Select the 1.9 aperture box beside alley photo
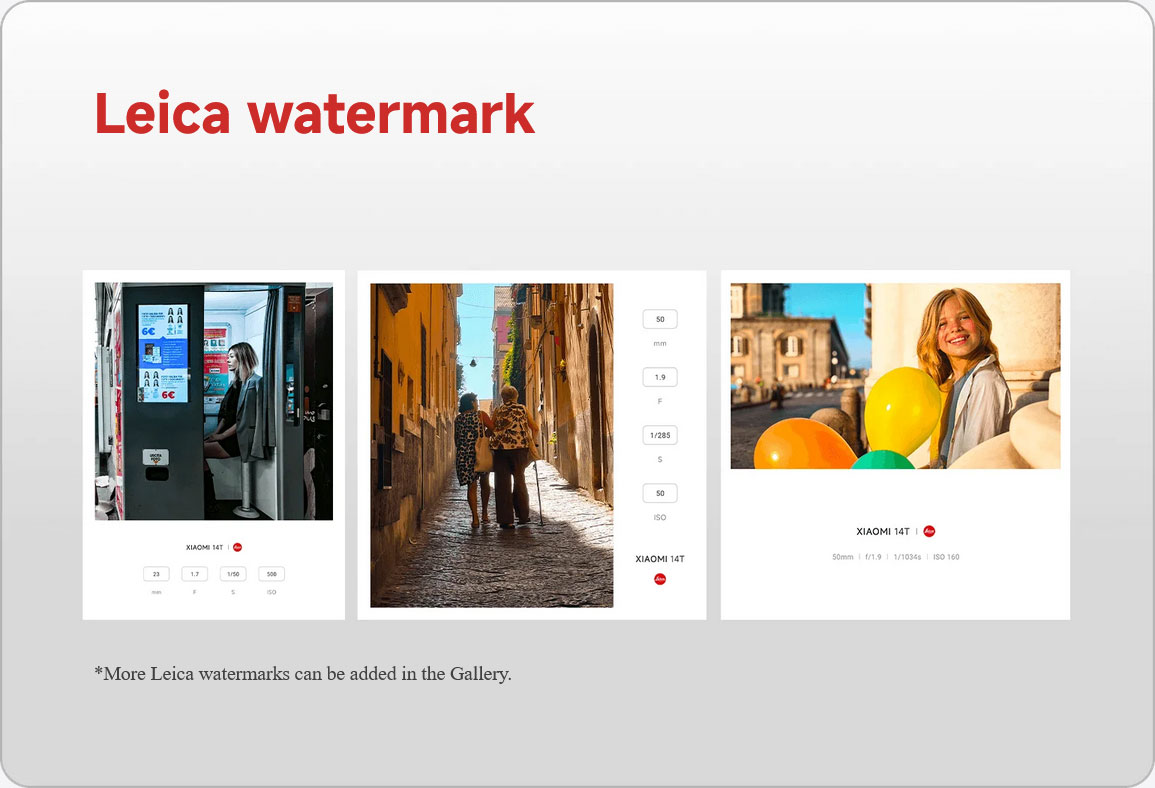The image size is (1155, 788). click(660, 377)
